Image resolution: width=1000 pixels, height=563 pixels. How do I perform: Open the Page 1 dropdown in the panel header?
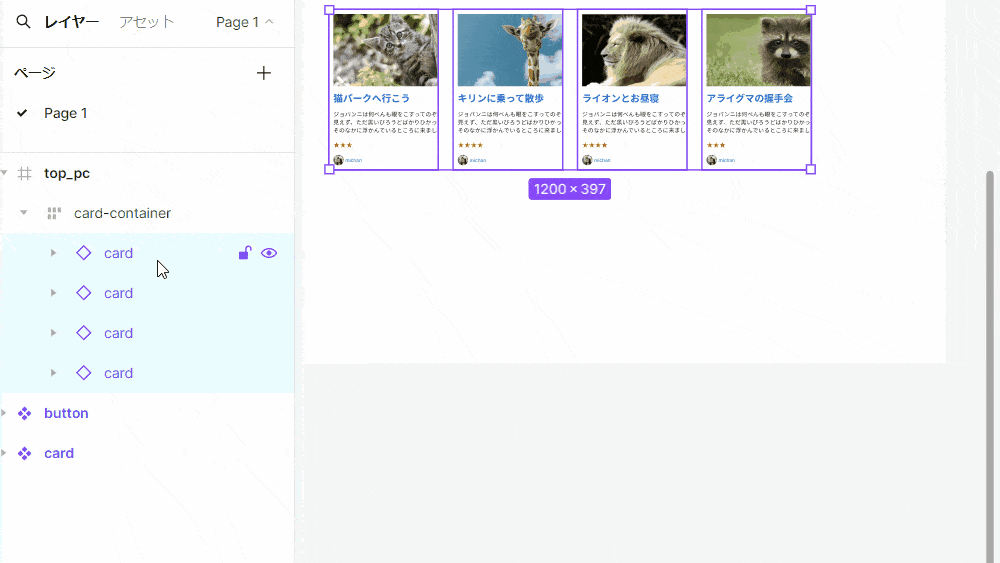pyautogui.click(x=244, y=22)
